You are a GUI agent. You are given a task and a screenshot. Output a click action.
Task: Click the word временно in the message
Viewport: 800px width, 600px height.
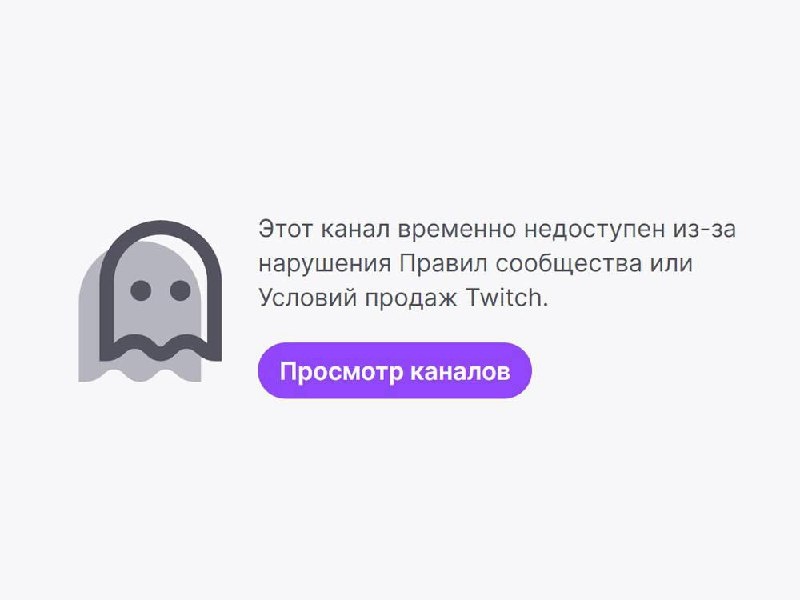pyautogui.click(x=457, y=231)
